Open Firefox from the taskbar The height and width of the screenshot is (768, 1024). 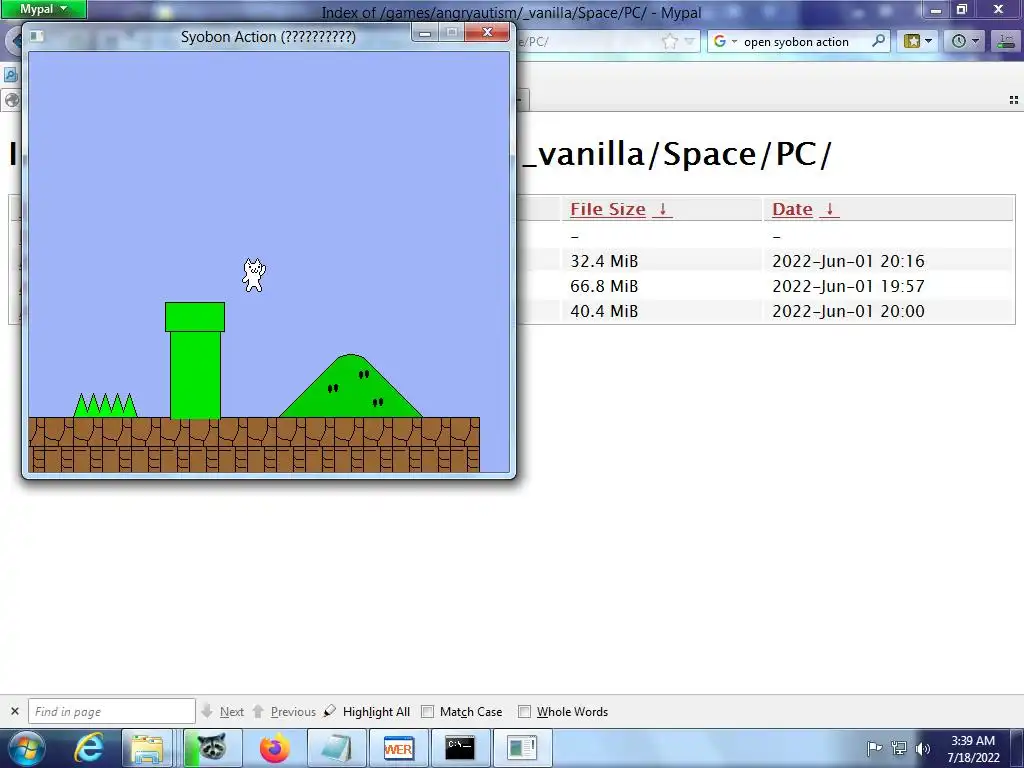(274, 748)
